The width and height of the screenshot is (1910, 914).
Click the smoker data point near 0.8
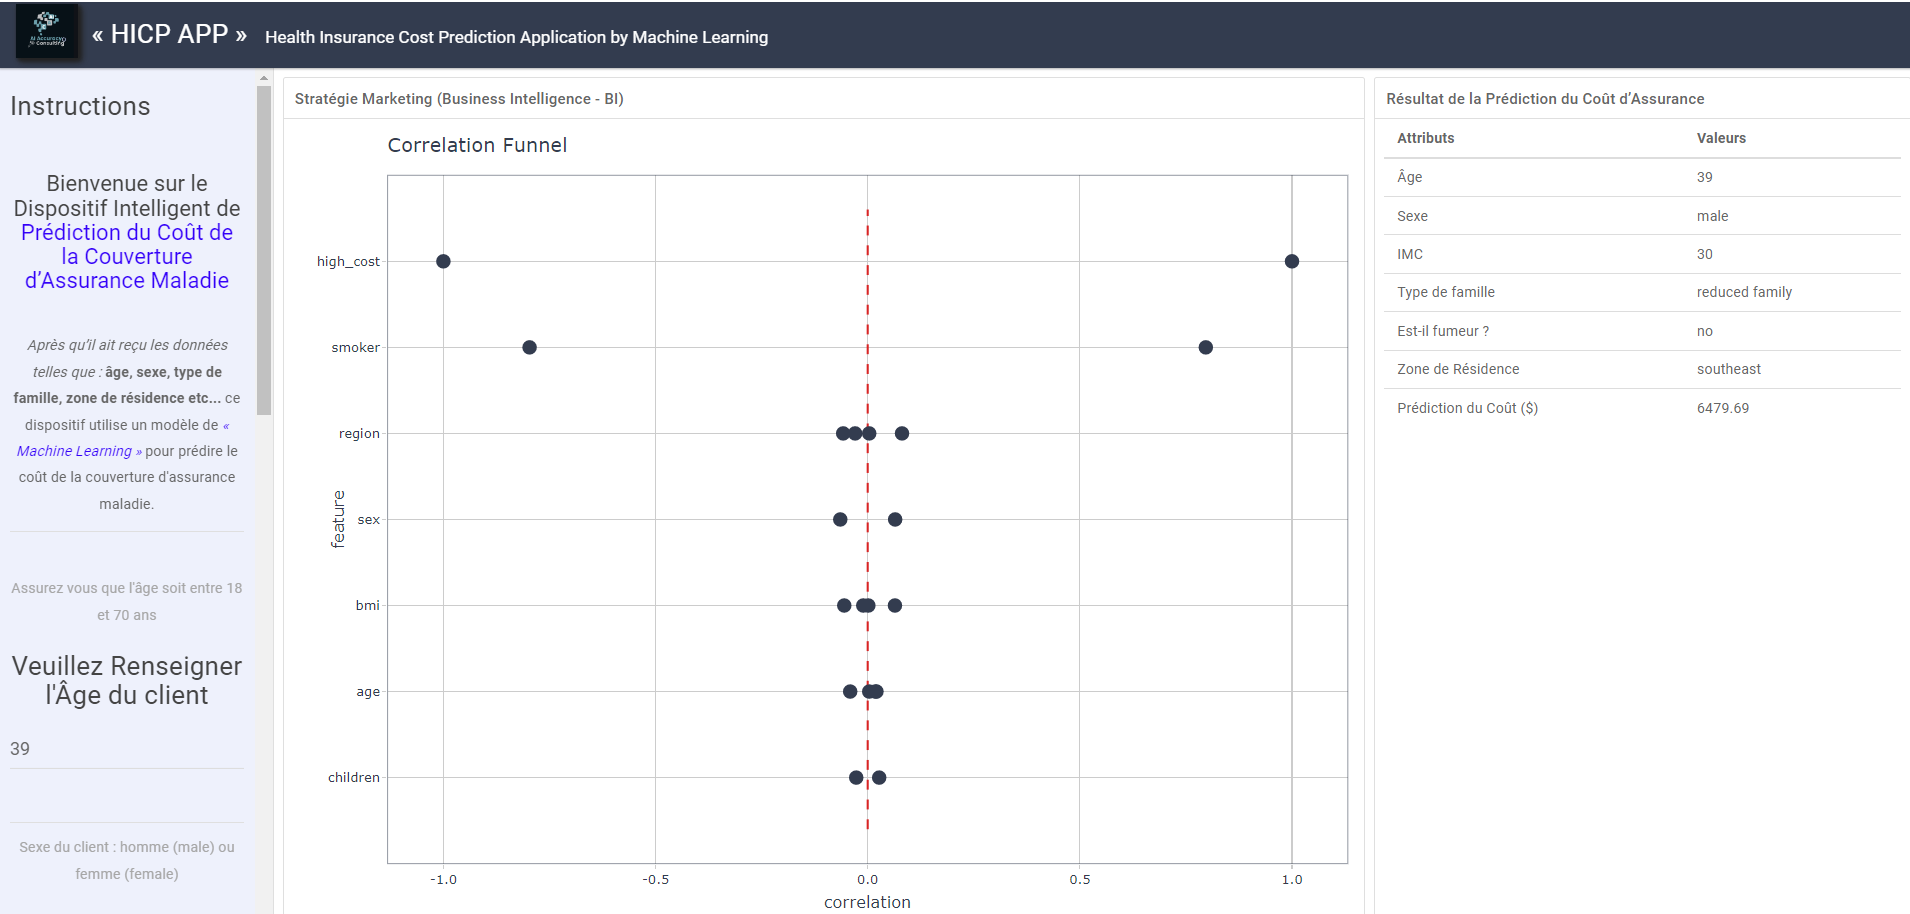pyautogui.click(x=1205, y=347)
